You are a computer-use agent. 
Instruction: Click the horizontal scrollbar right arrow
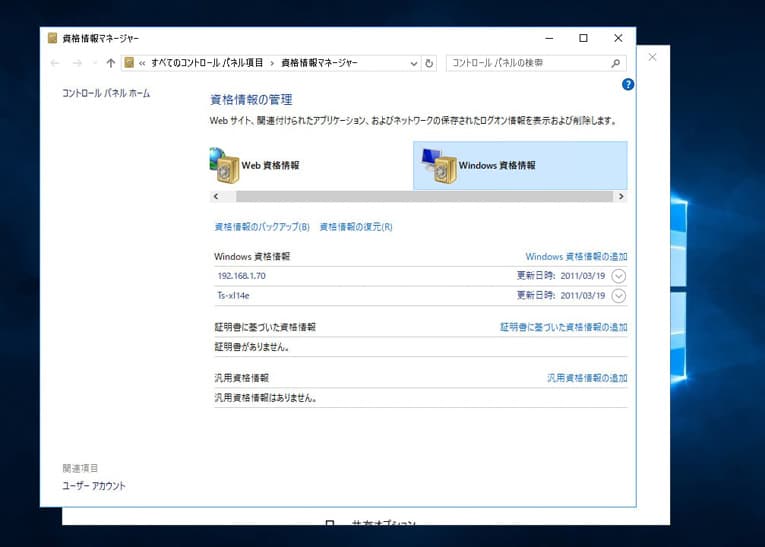pyautogui.click(x=621, y=197)
